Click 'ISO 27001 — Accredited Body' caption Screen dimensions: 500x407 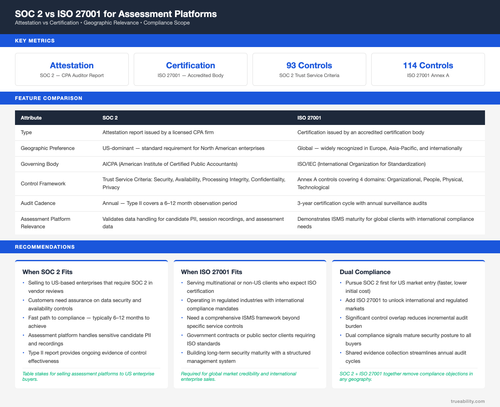click(x=191, y=75)
